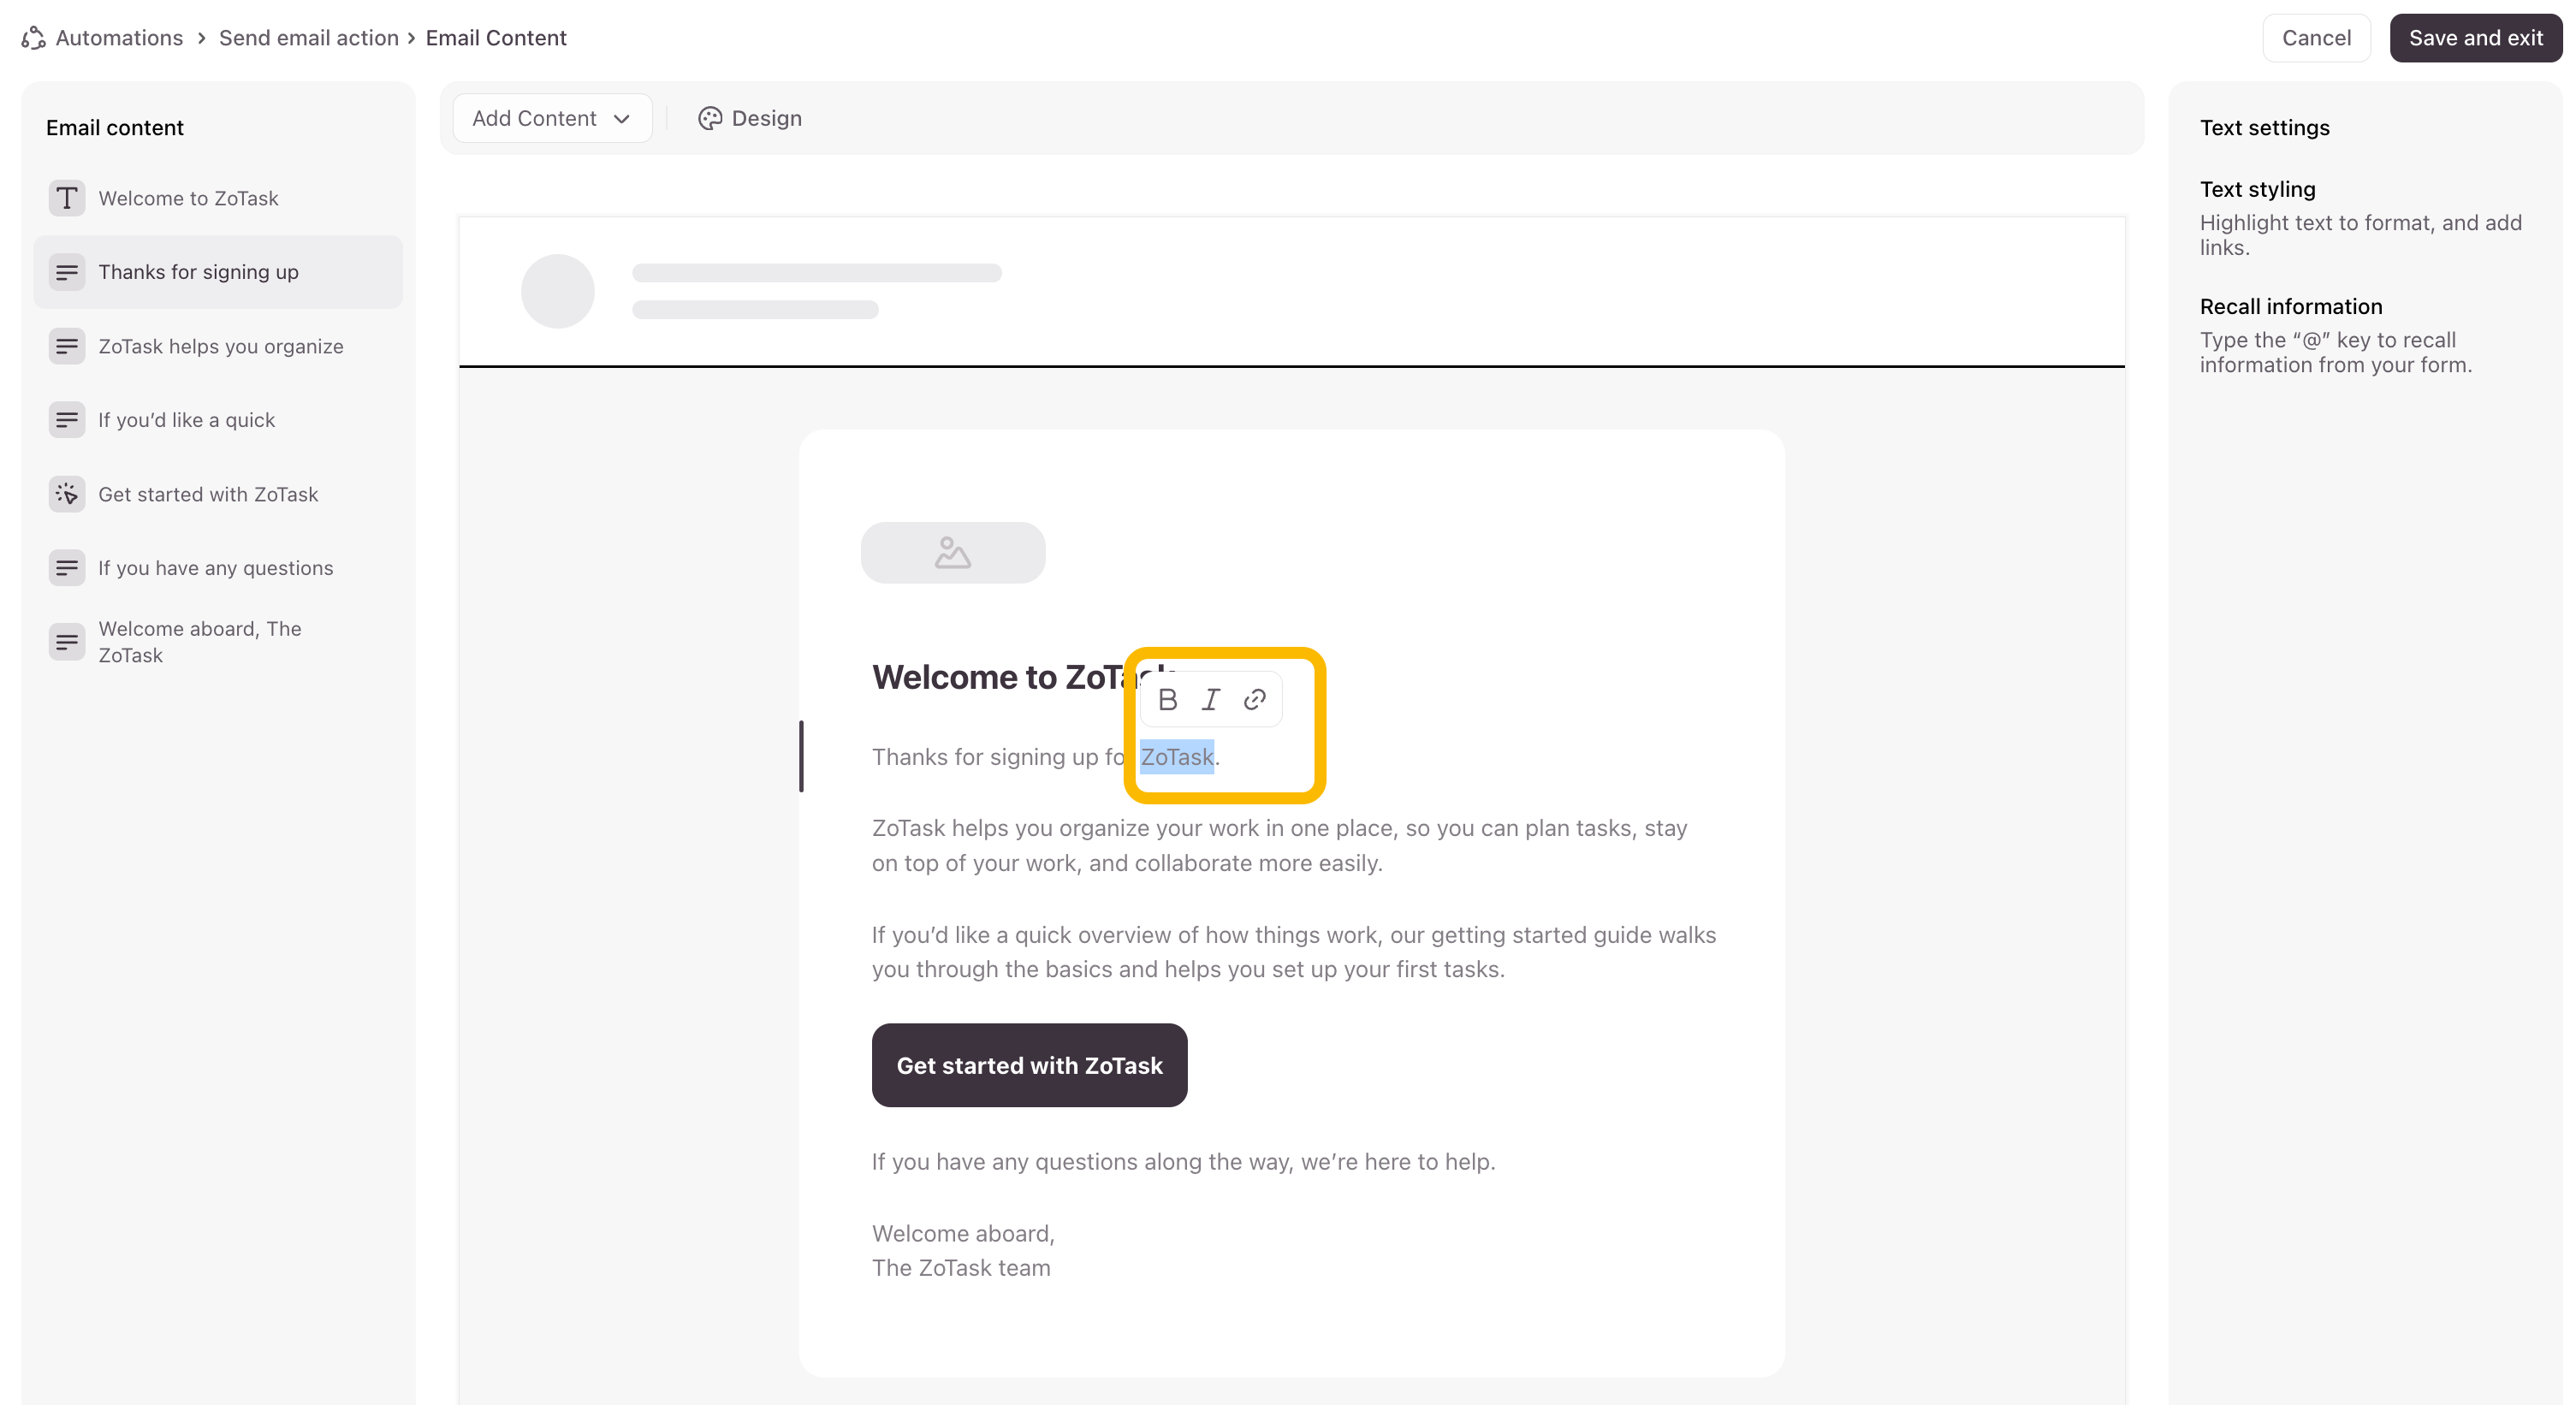
Task: Expand the Add Content chevron arrow
Action: tap(622, 119)
